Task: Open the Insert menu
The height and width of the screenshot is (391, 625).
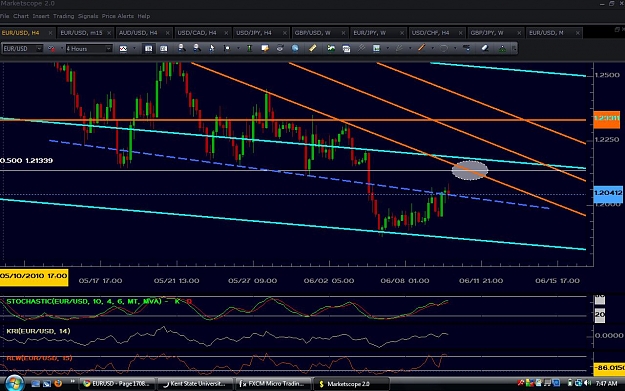Action: (x=41, y=16)
